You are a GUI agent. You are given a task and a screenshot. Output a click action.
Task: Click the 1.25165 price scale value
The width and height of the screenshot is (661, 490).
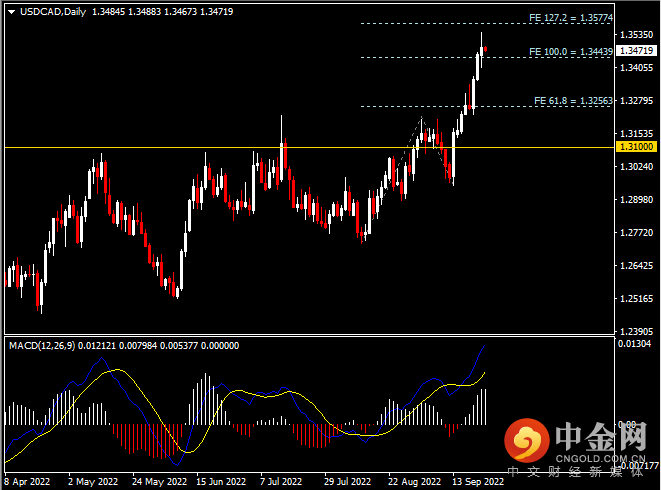(637, 299)
